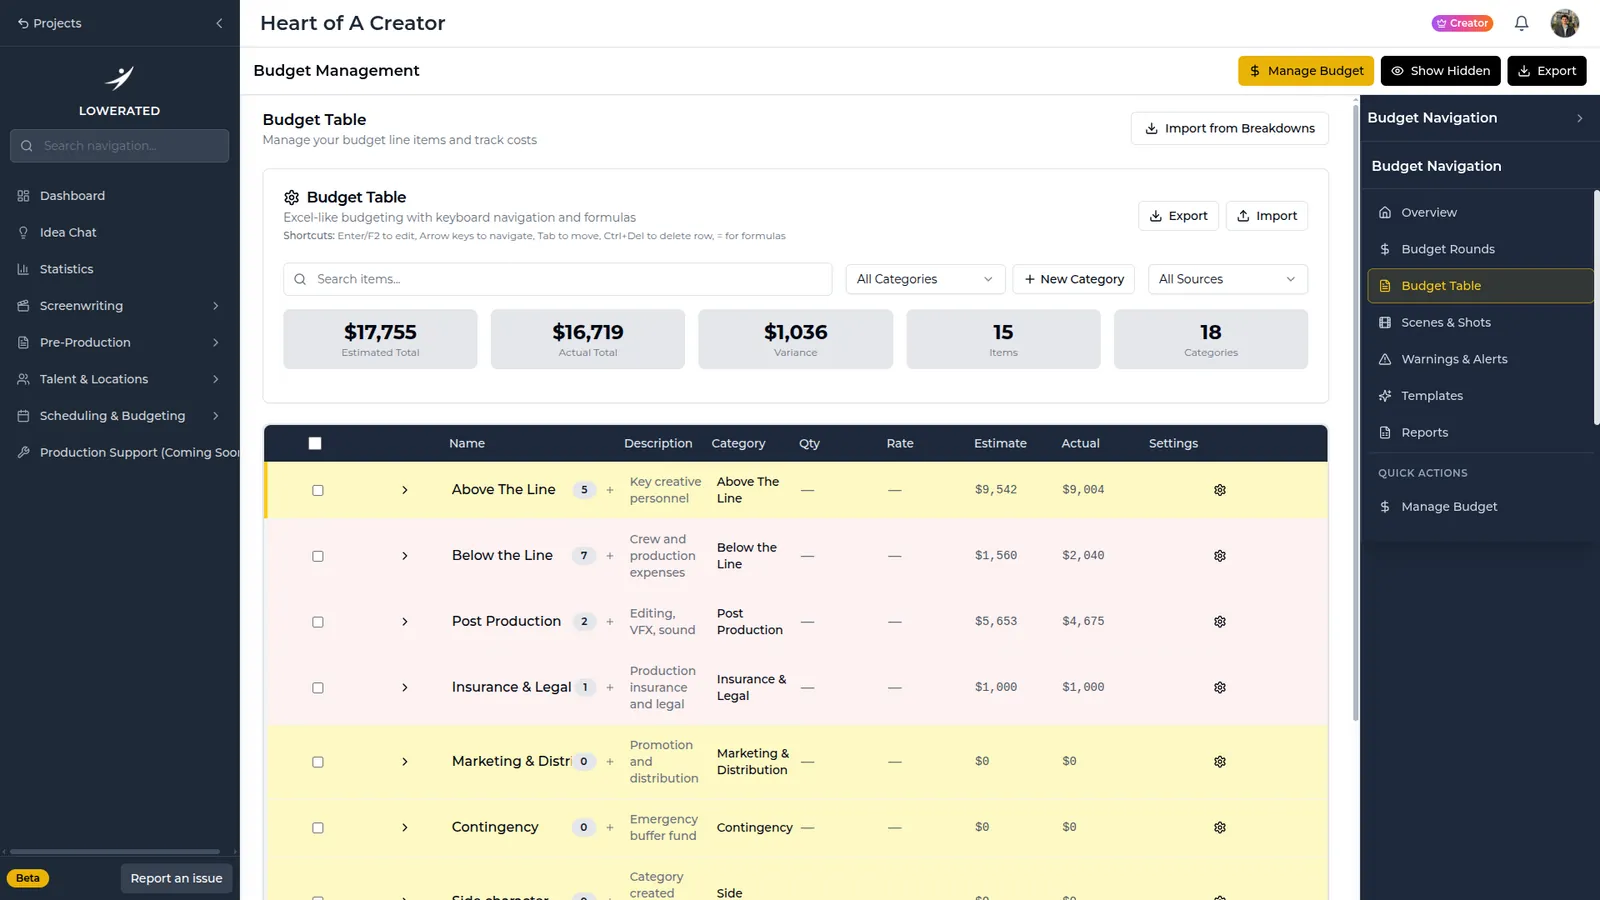Image resolution: width=1600 pixels, height=900 pixels.
Task: Open Scenes & Shots in Budget Navigation
Action: click(1479, 323)
